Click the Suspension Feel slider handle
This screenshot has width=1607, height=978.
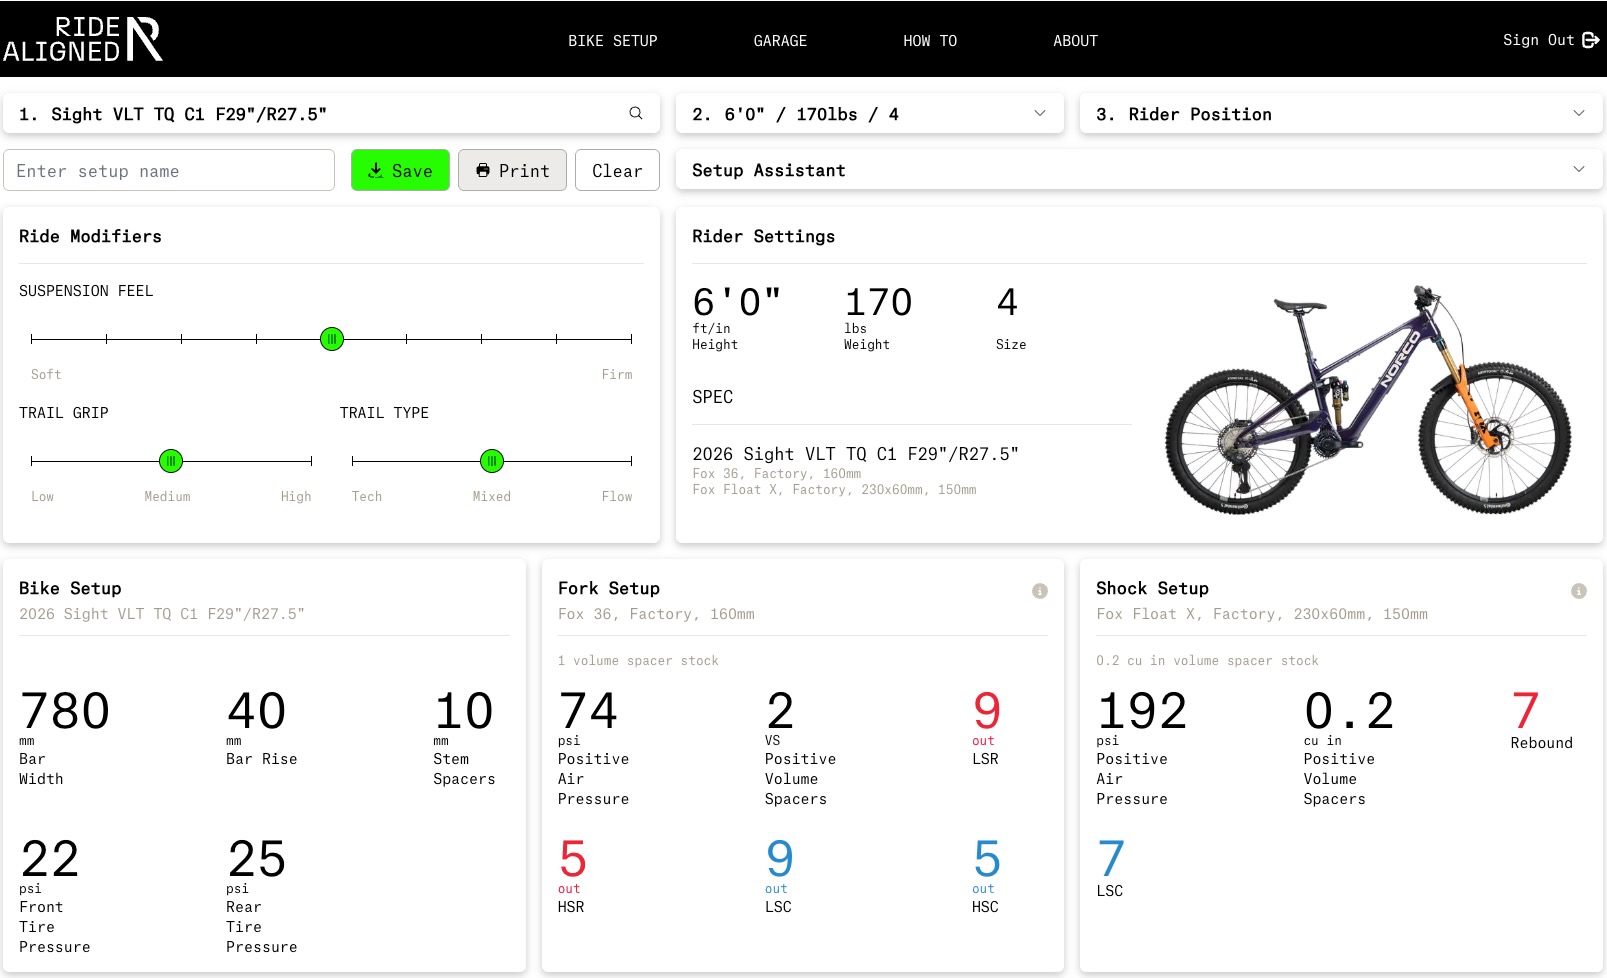tap(332, 339)
